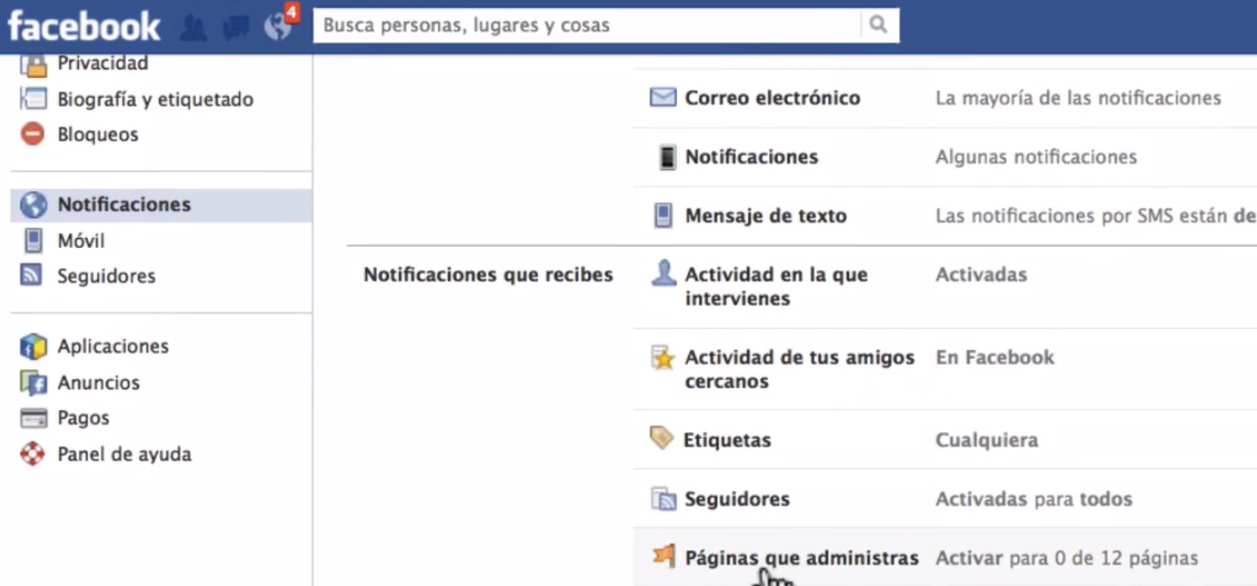
Task: Open 'Actividad en la que intervienes' row
Action: click(945, 287)
